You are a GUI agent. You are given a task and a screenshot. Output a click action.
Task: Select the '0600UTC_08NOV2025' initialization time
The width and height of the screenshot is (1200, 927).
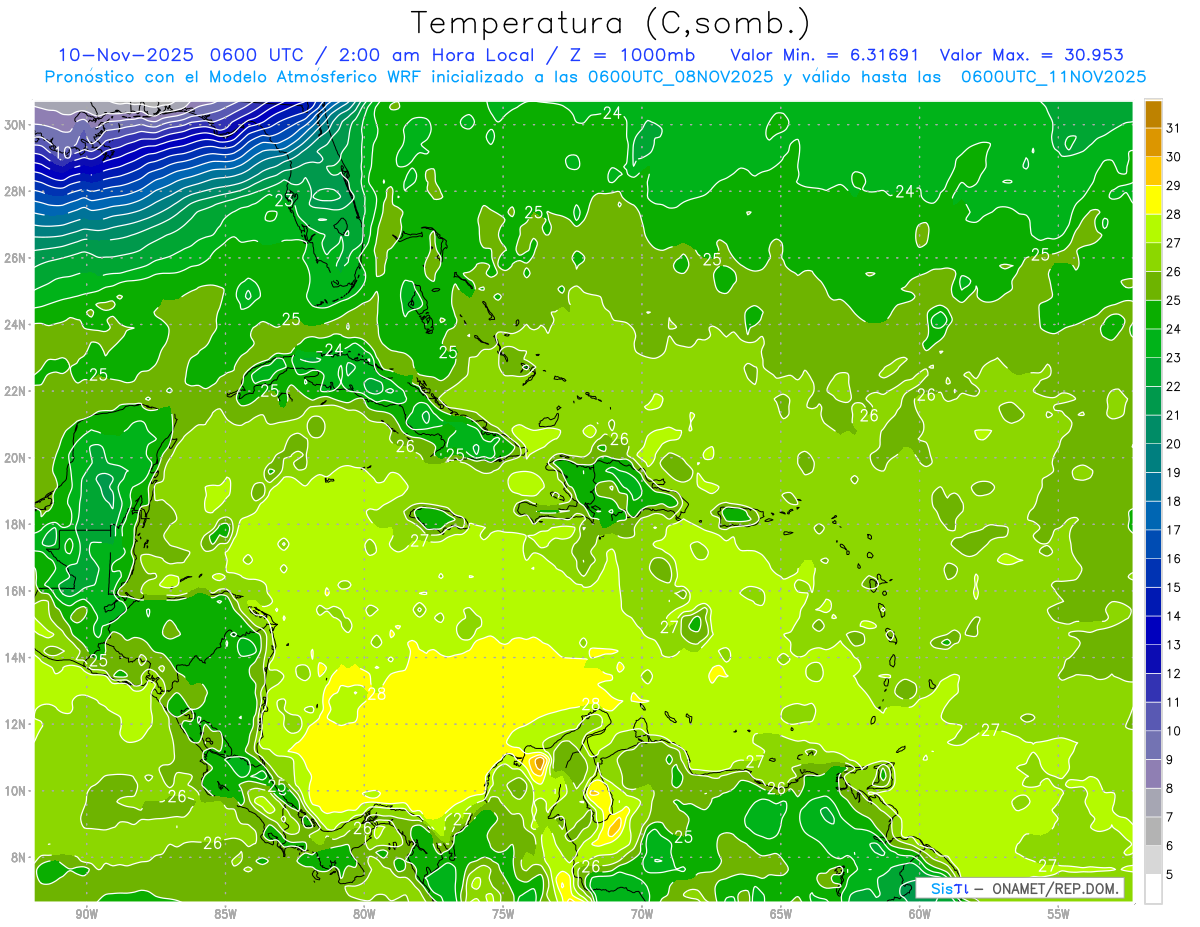[x=680, y=77]
